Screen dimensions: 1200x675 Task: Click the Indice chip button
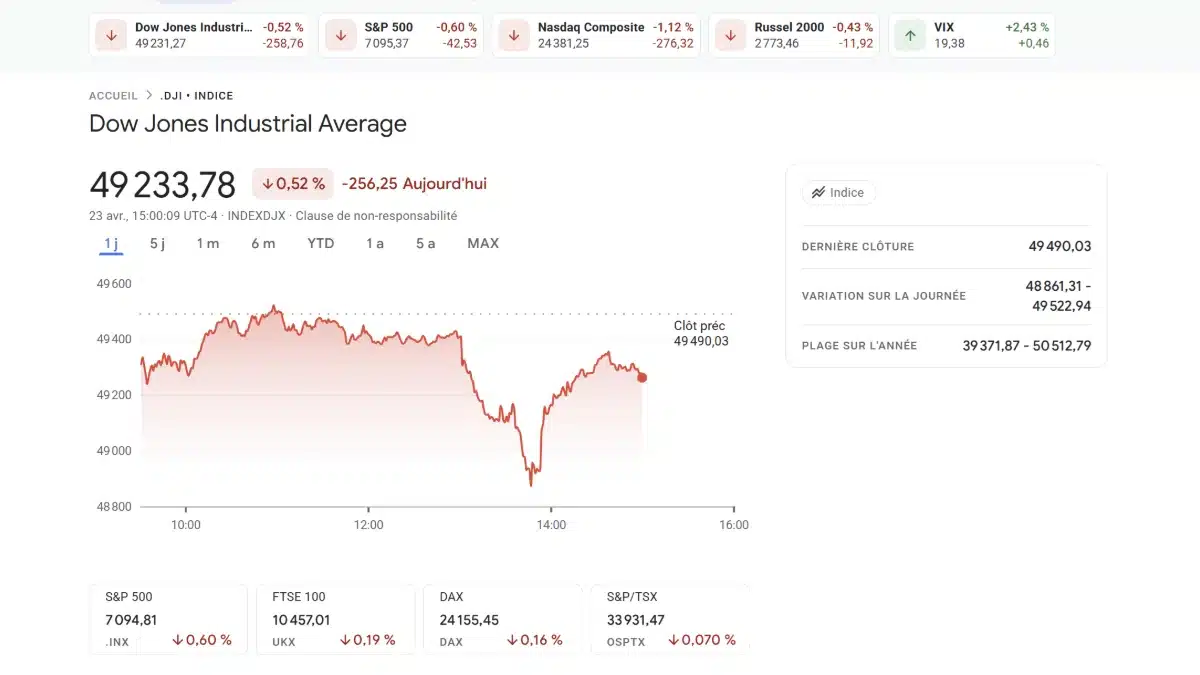(839, 192)
